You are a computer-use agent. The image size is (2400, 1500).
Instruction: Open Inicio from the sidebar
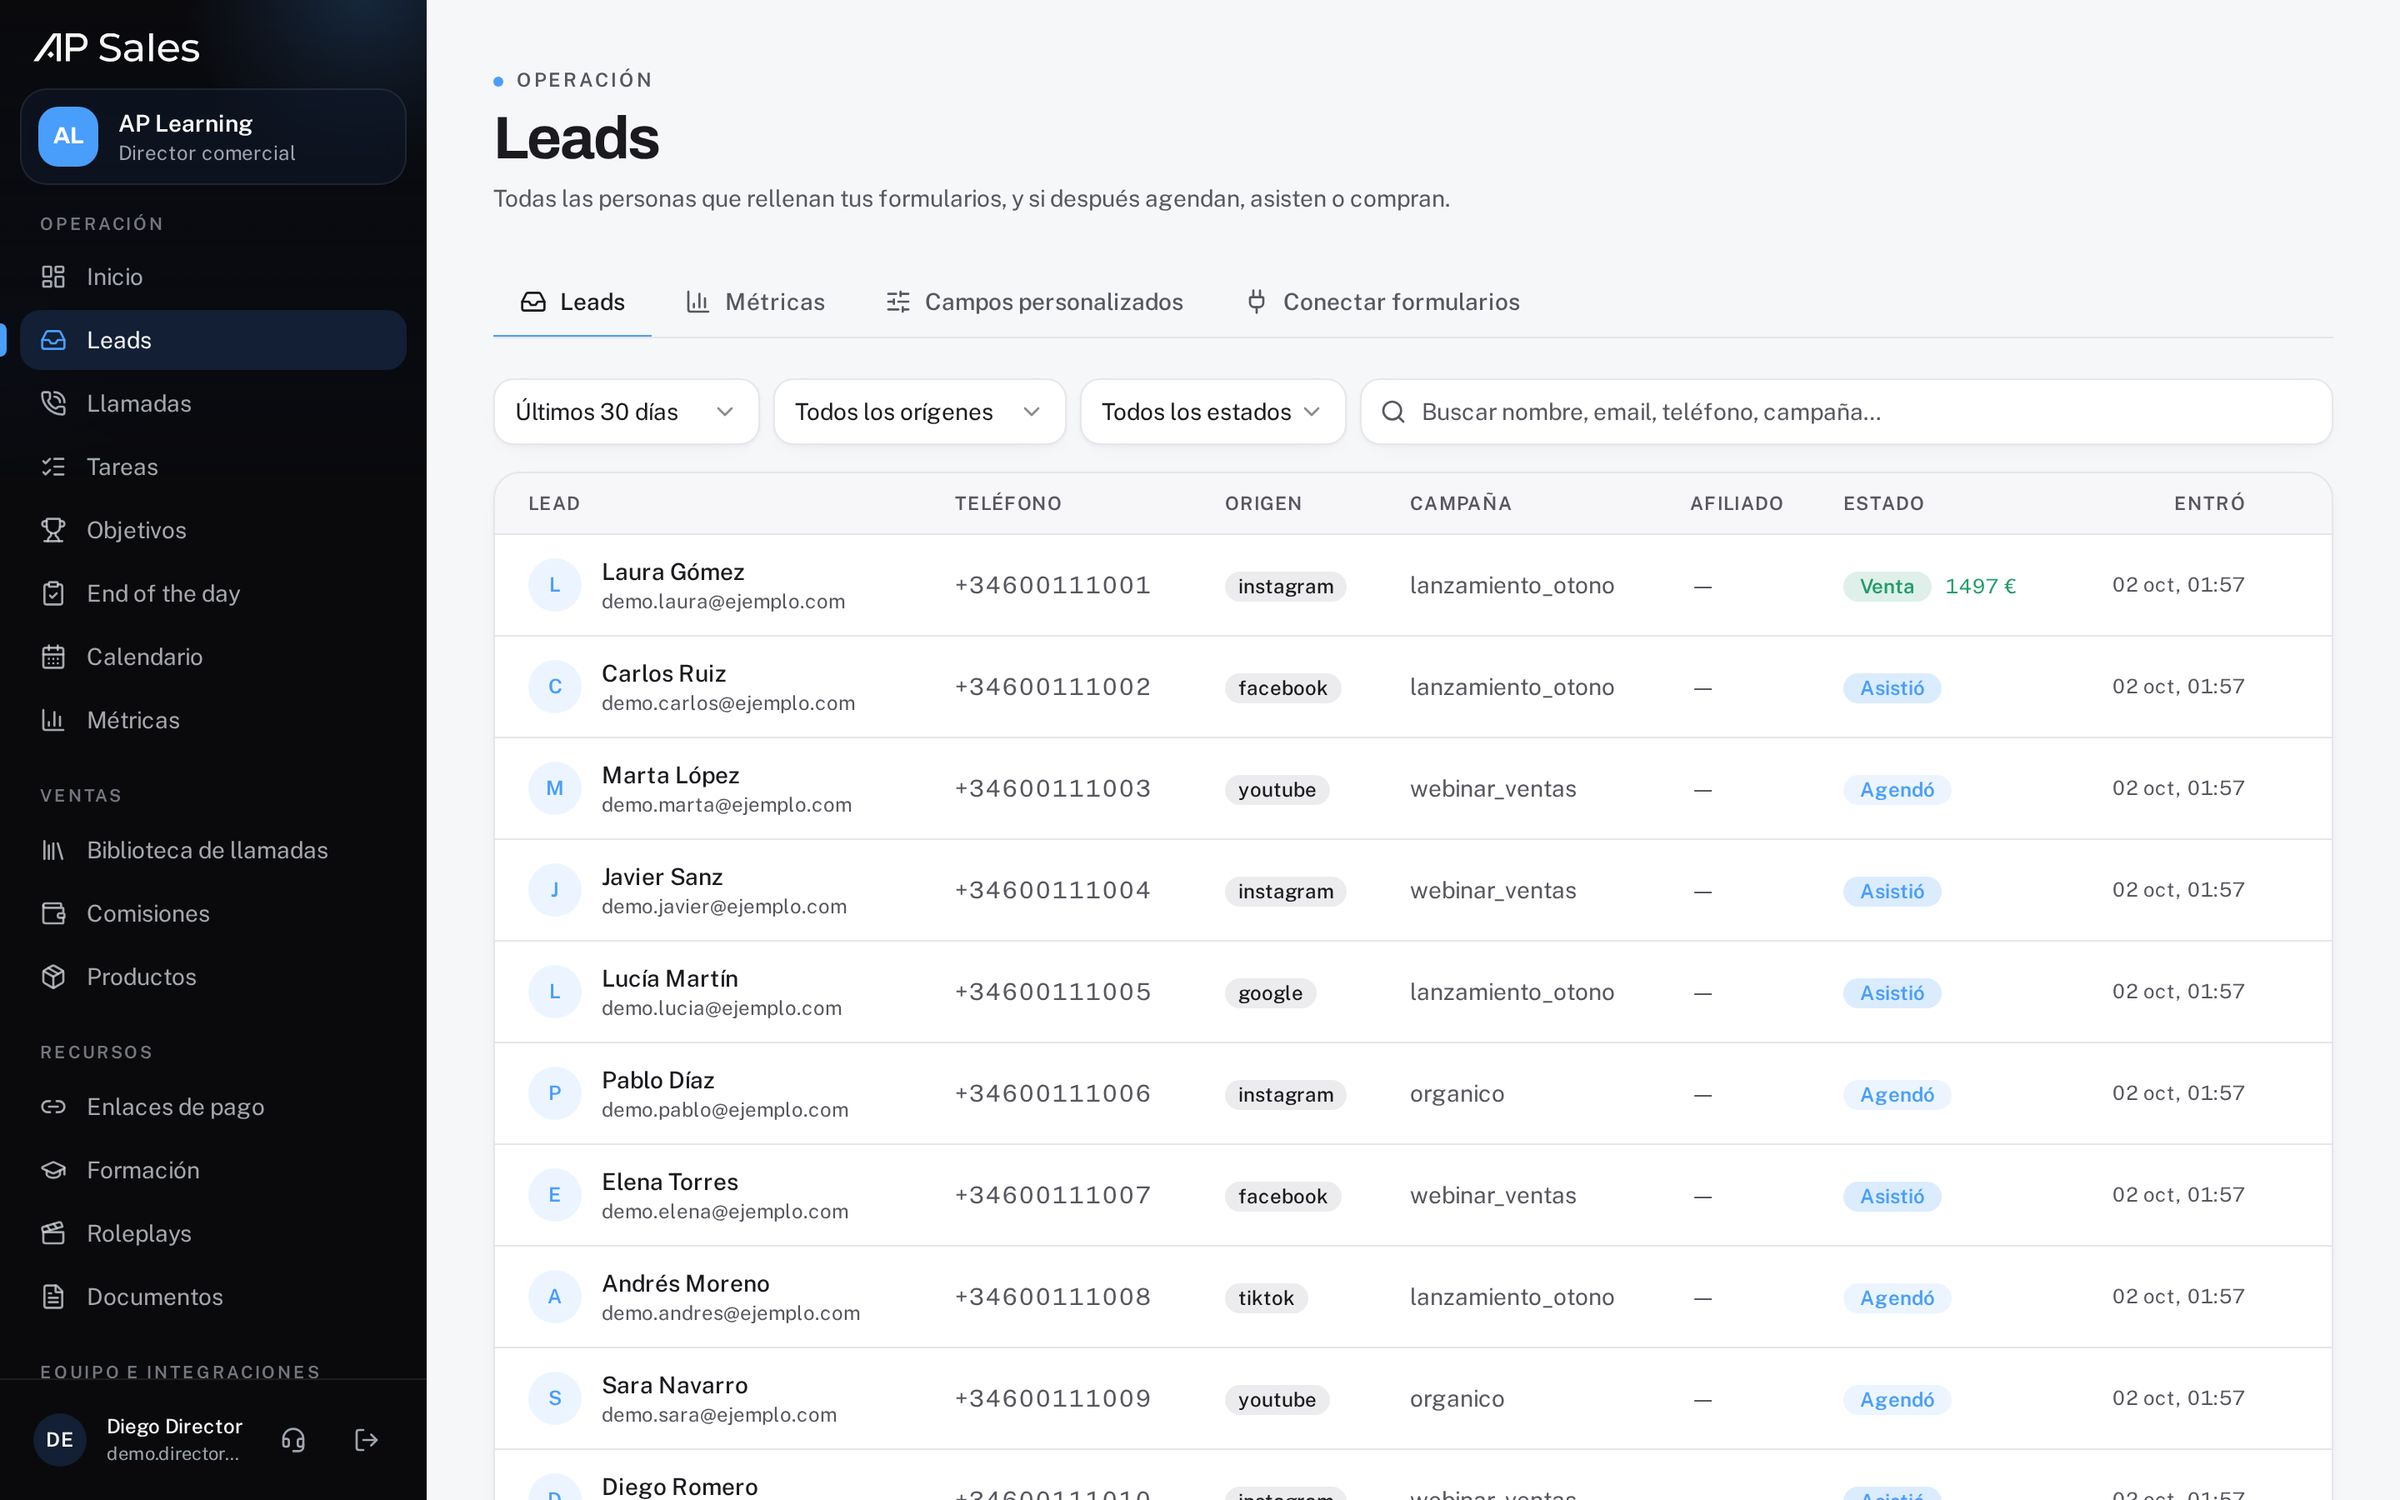pyautogui.click(x=213, y=277)
